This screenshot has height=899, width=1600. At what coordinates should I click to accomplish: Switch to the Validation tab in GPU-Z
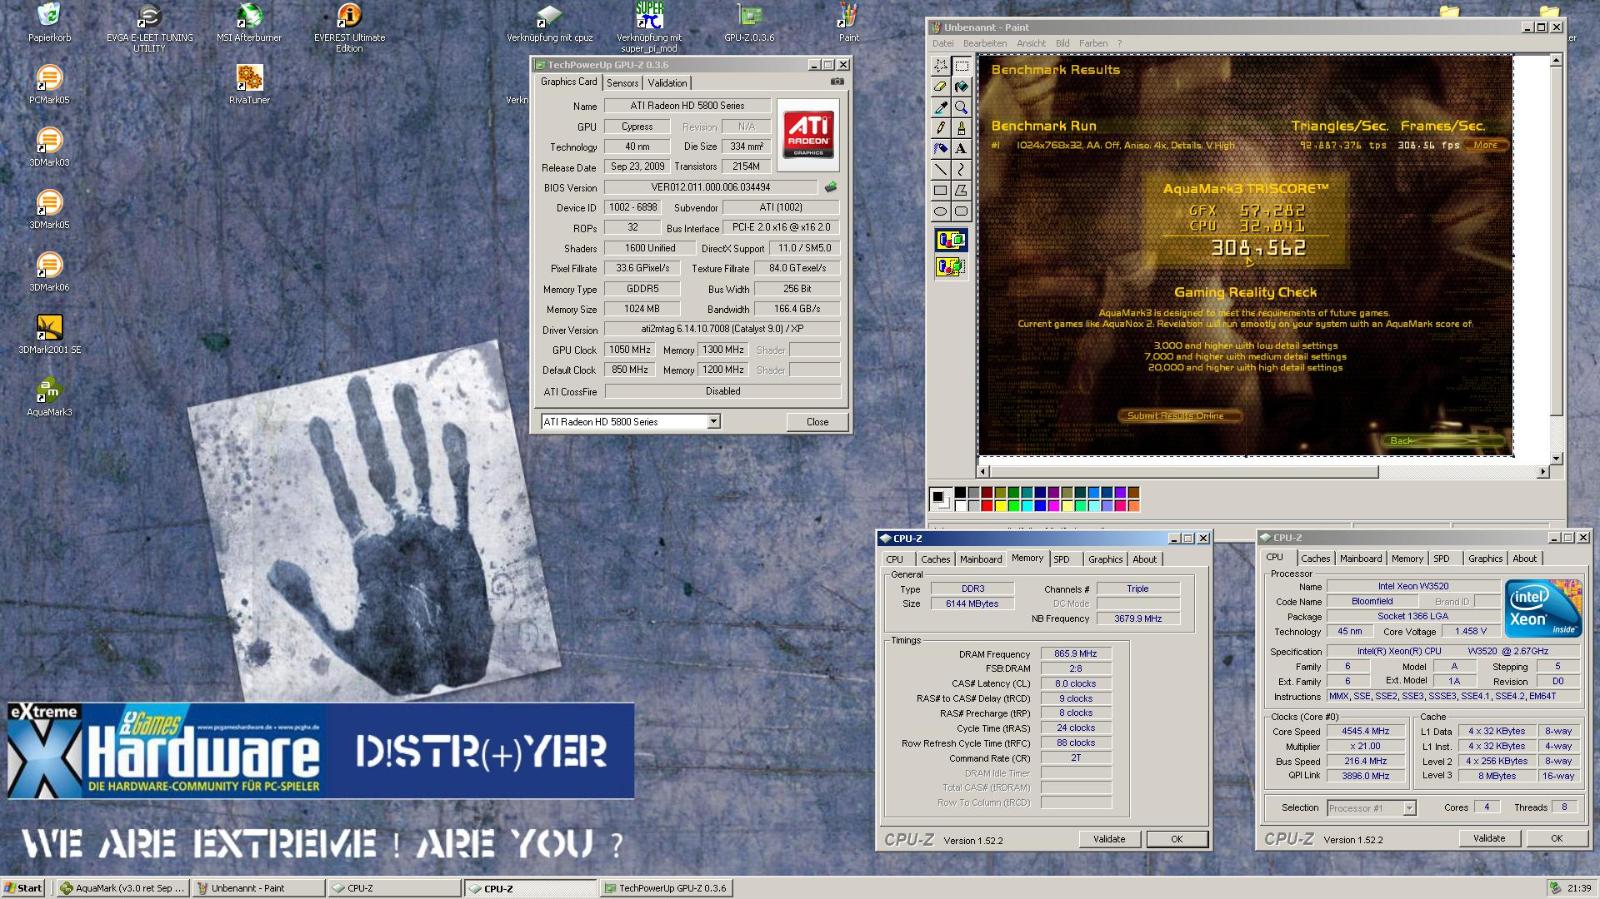point(667,83)
